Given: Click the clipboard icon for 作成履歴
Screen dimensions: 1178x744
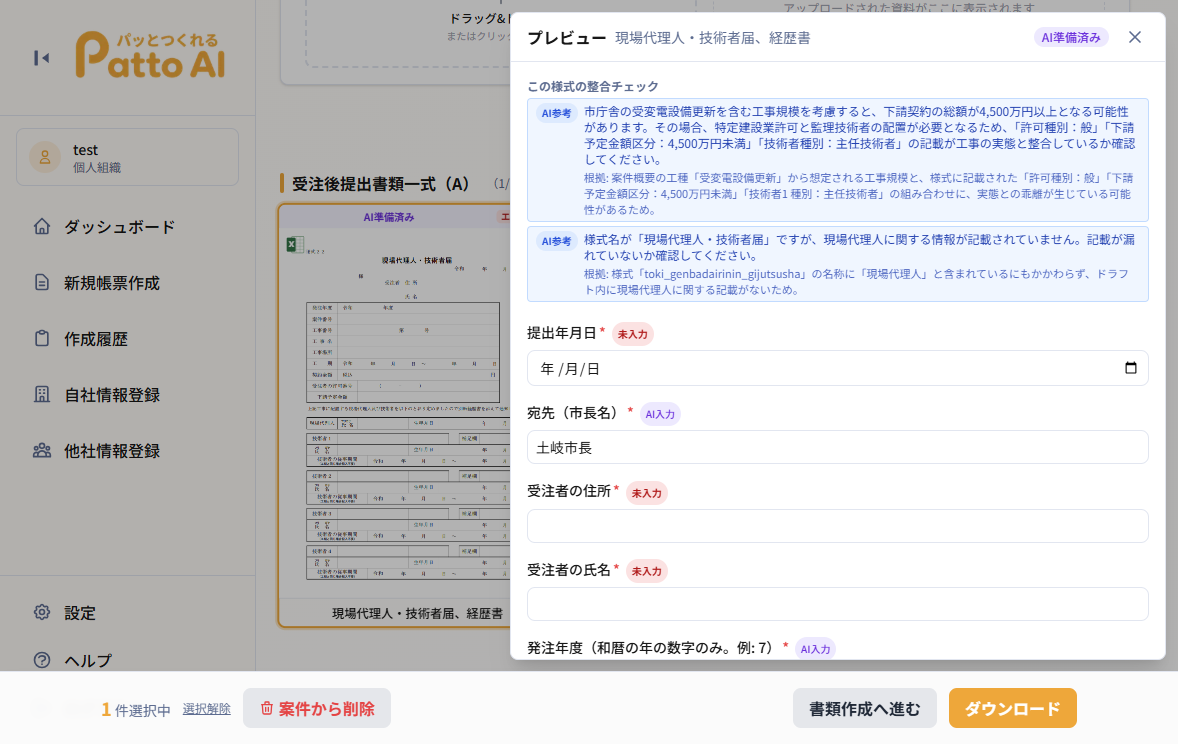Looking at the screenshot, I should point(42,338).
